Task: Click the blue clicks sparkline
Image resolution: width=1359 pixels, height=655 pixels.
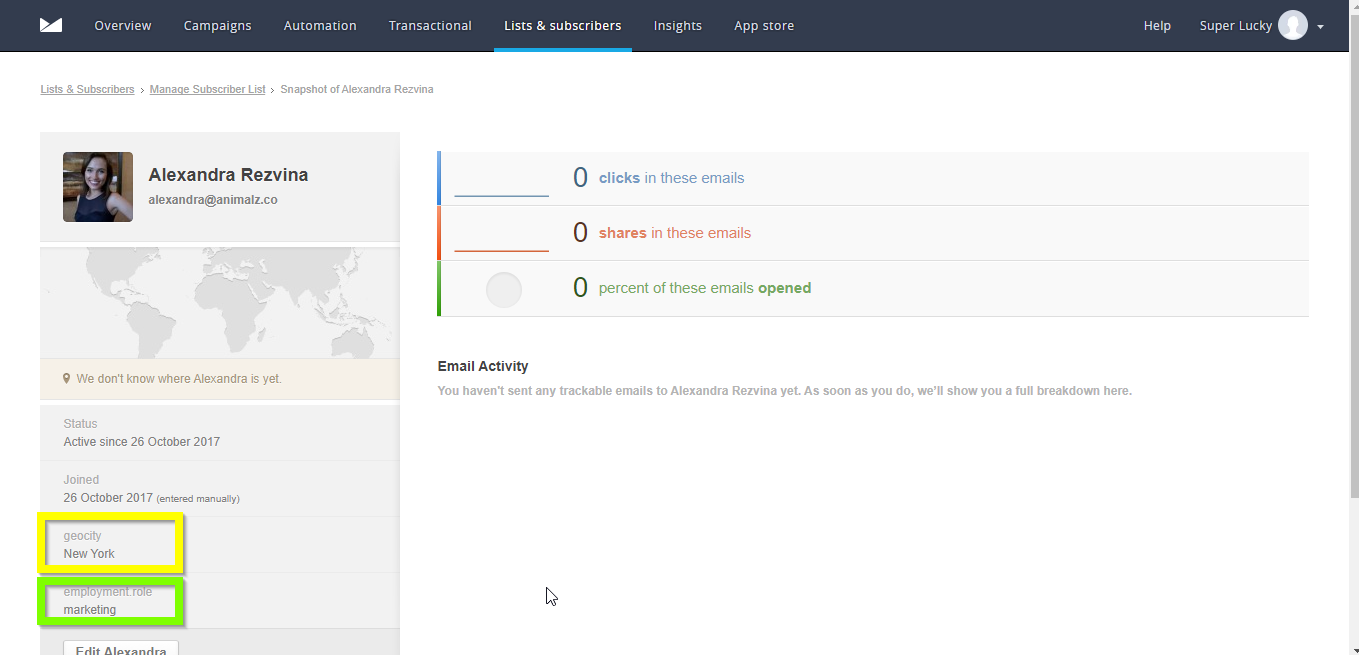Action: tap(501, 195)
